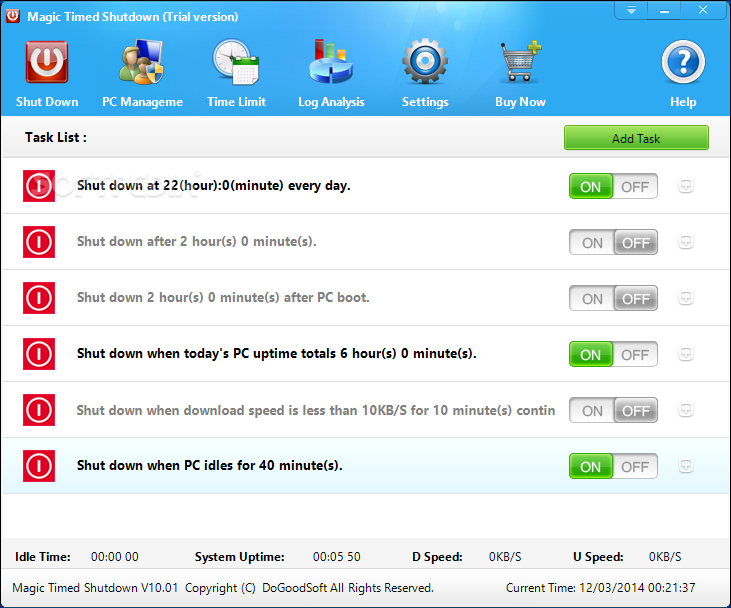Viewport: 731px width, 608px height.
Task: Select the PC Manageme tab label
Action: pyautogui.click(x=142, y=102)
